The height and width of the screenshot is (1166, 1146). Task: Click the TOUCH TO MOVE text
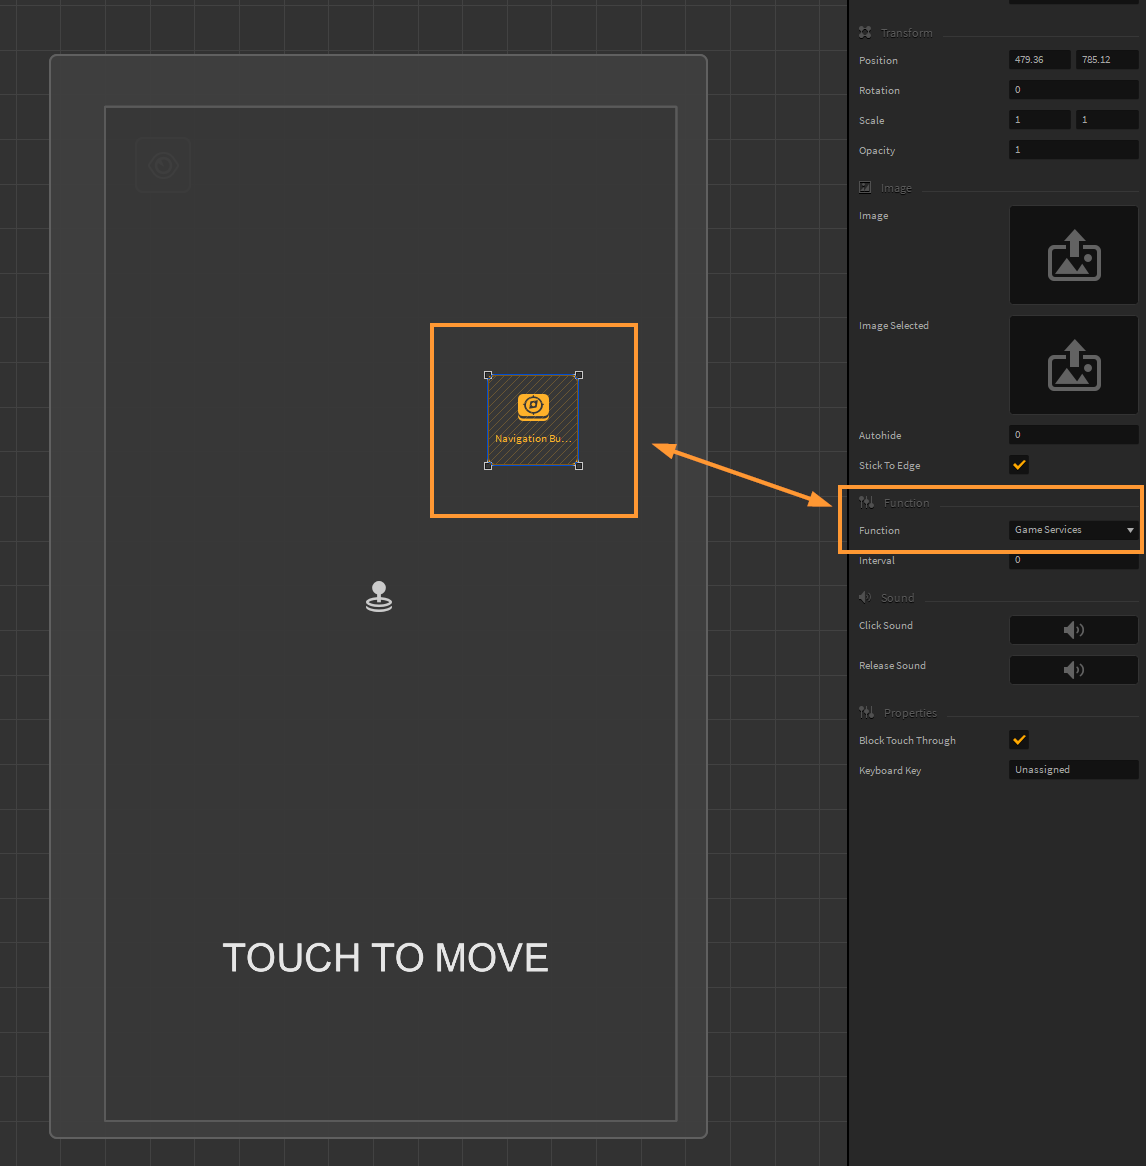(385, 958)
